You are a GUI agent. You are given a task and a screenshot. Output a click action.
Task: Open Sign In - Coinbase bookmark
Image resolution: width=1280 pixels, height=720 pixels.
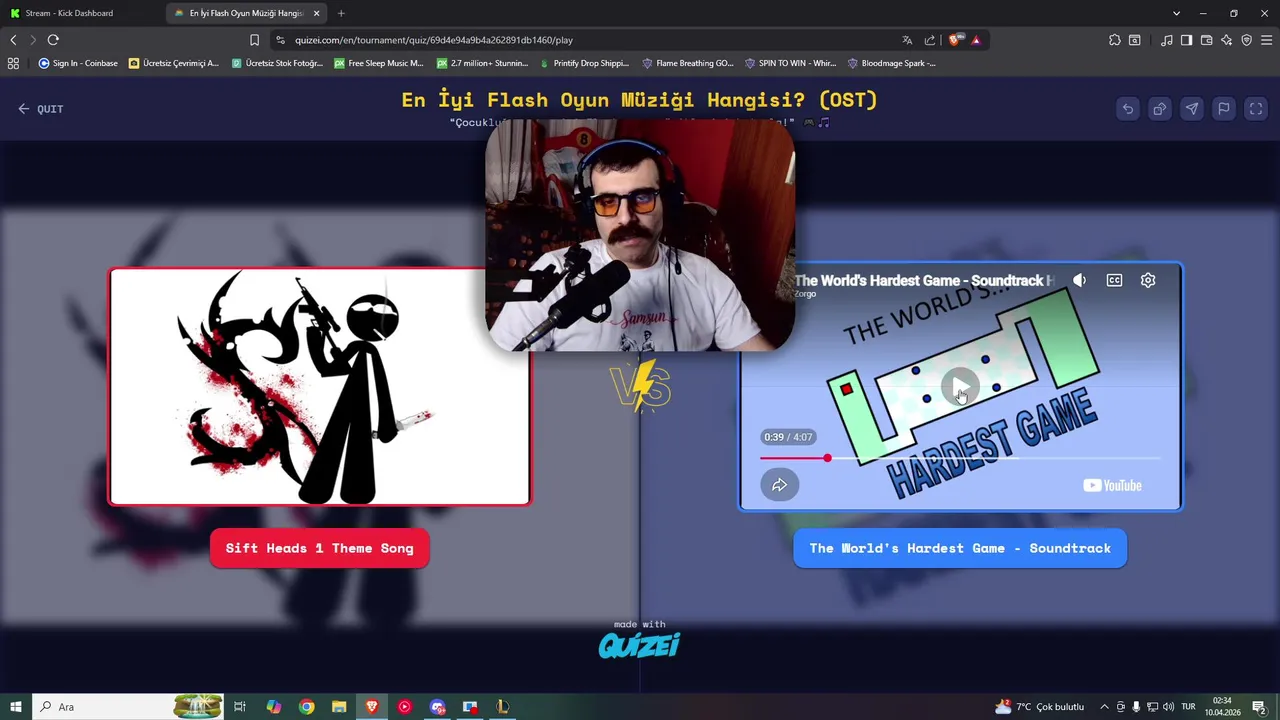pyautogui.click(x=78, y=63)
